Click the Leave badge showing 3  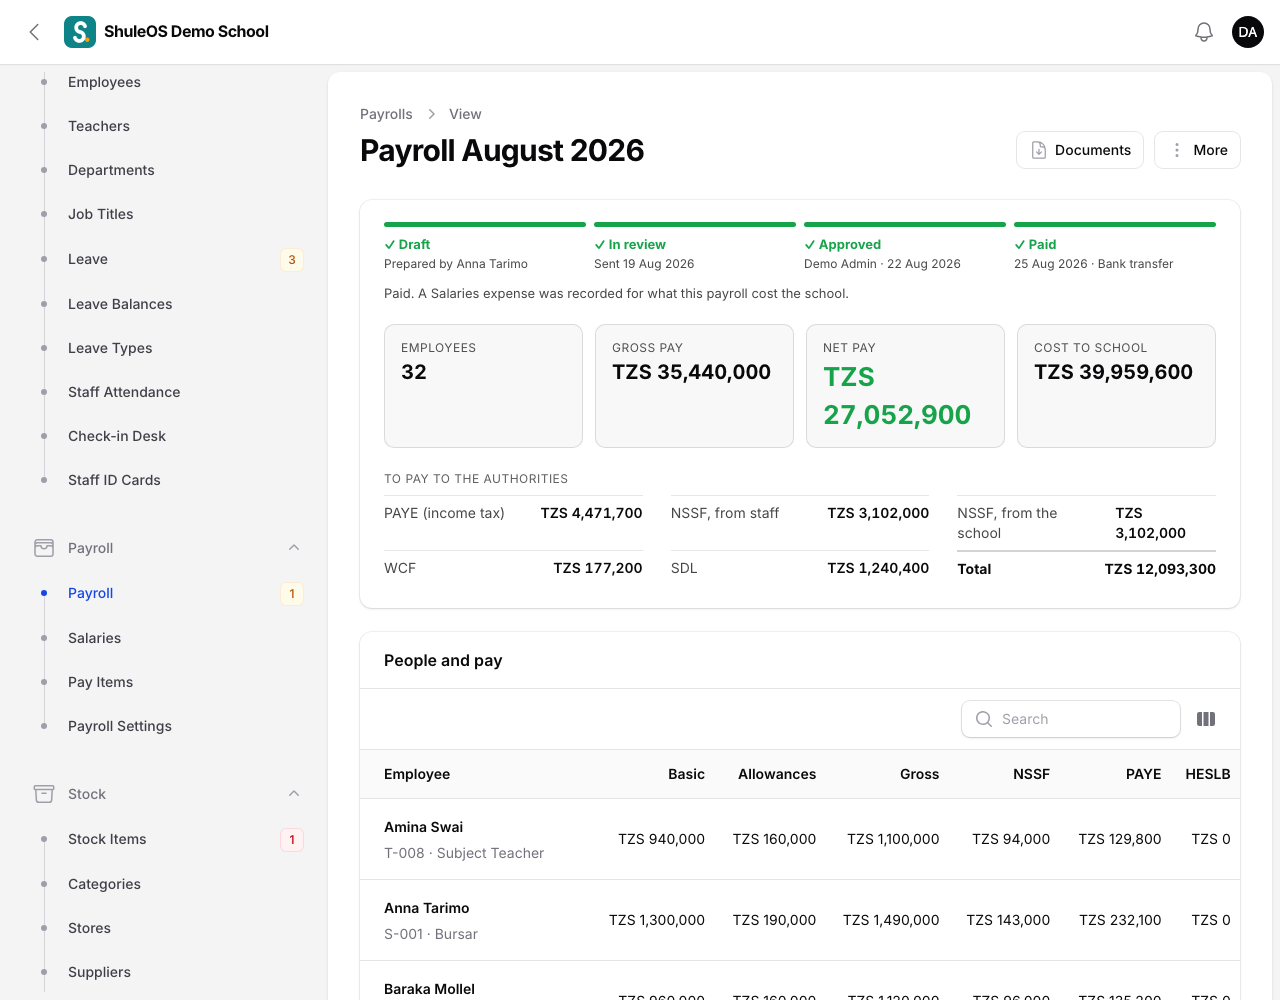pos(292,259)
